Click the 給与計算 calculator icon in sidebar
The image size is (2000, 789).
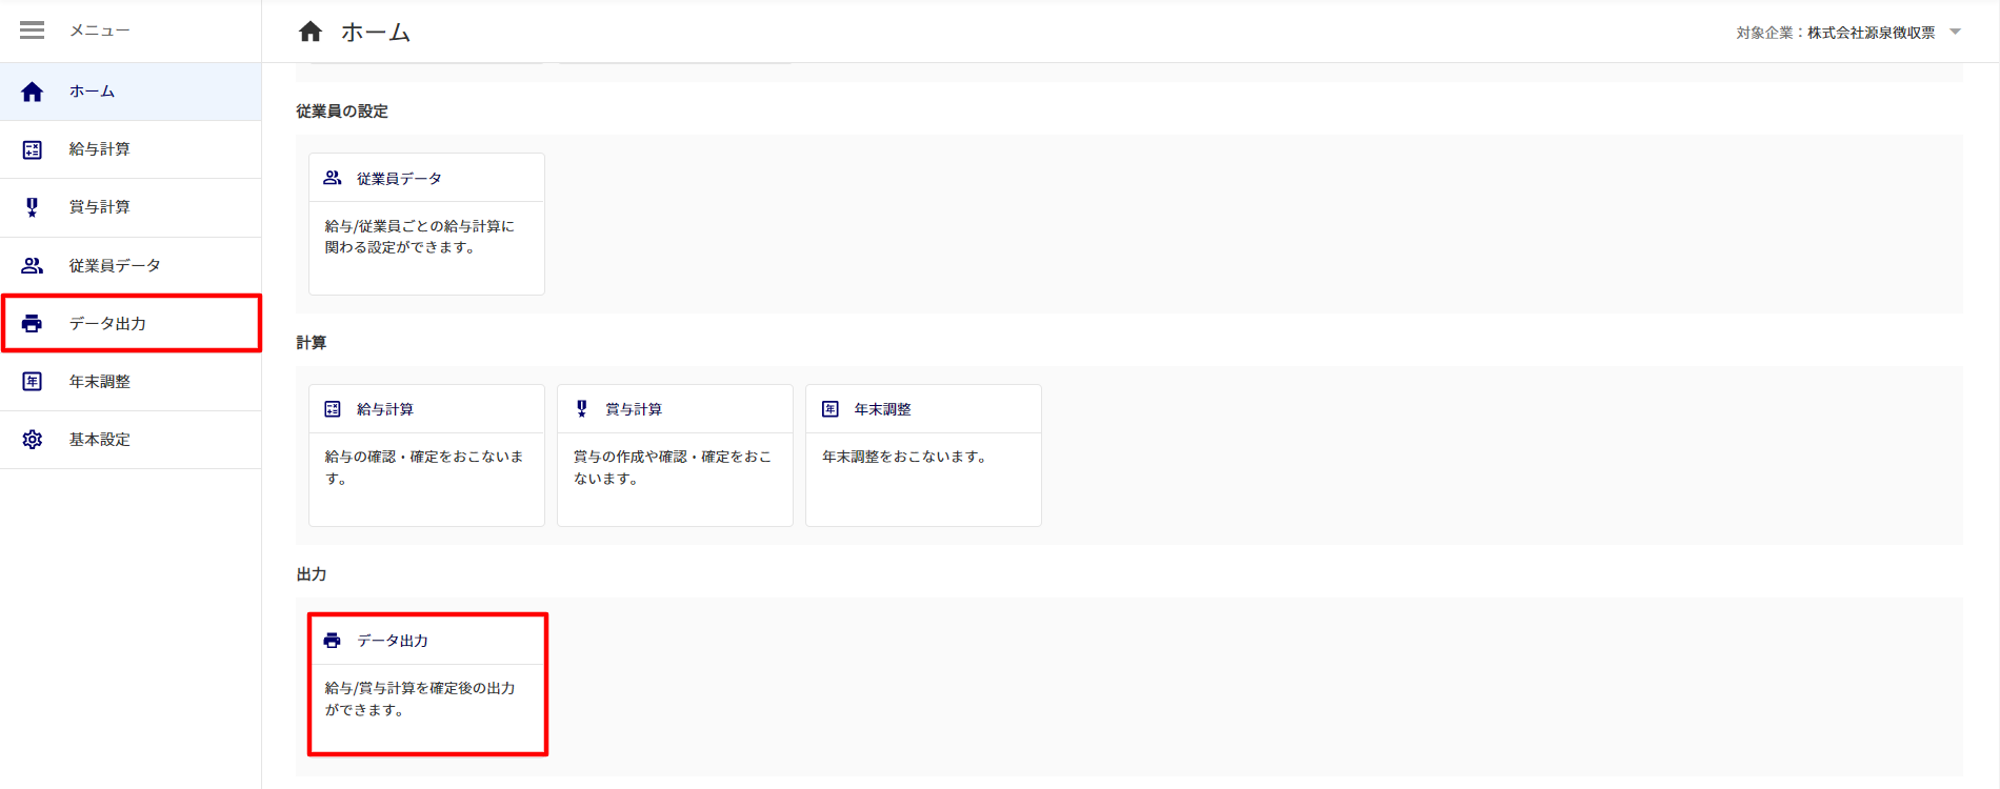(x=32, y=150)
